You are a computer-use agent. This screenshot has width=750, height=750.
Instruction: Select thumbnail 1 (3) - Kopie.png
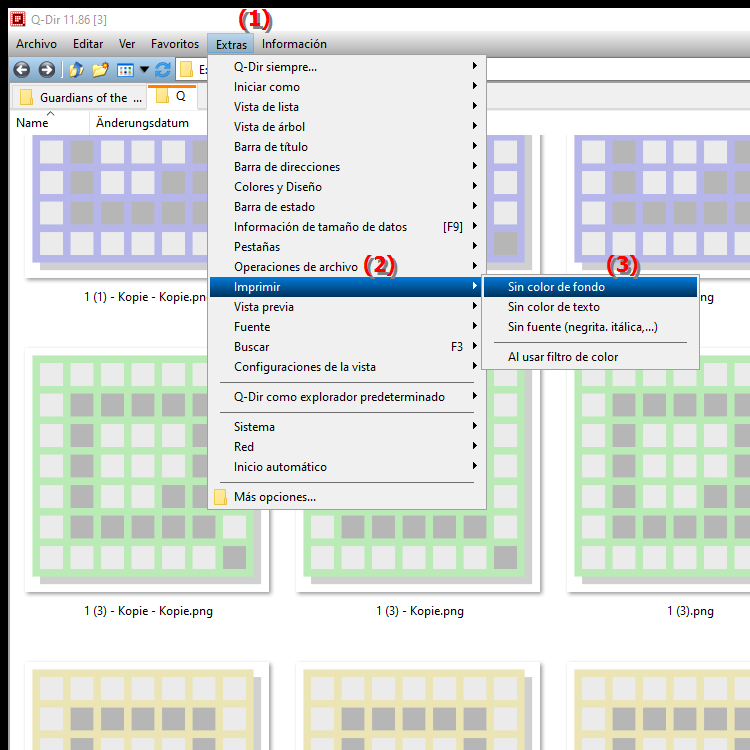point(418,550)
